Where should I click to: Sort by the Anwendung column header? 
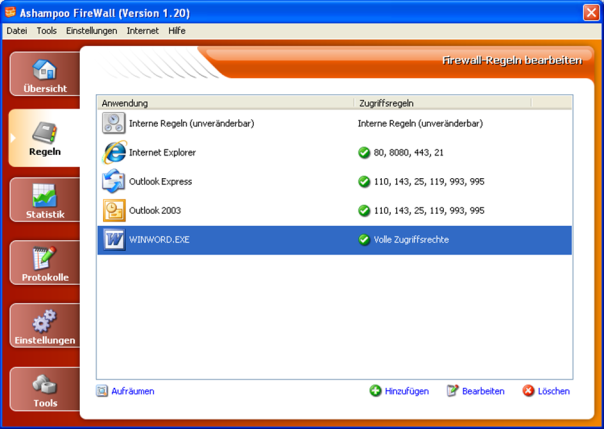226,103
